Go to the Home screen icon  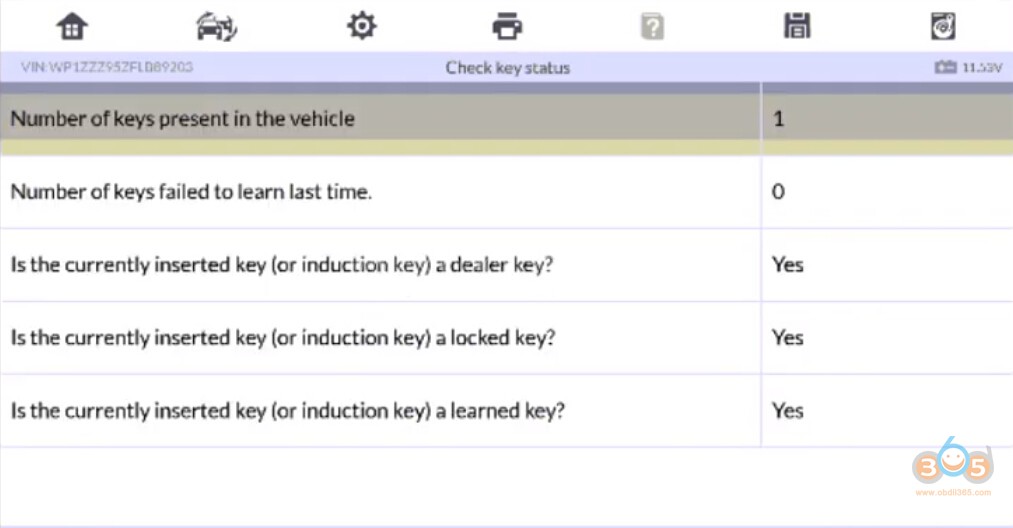pos(72,26)
